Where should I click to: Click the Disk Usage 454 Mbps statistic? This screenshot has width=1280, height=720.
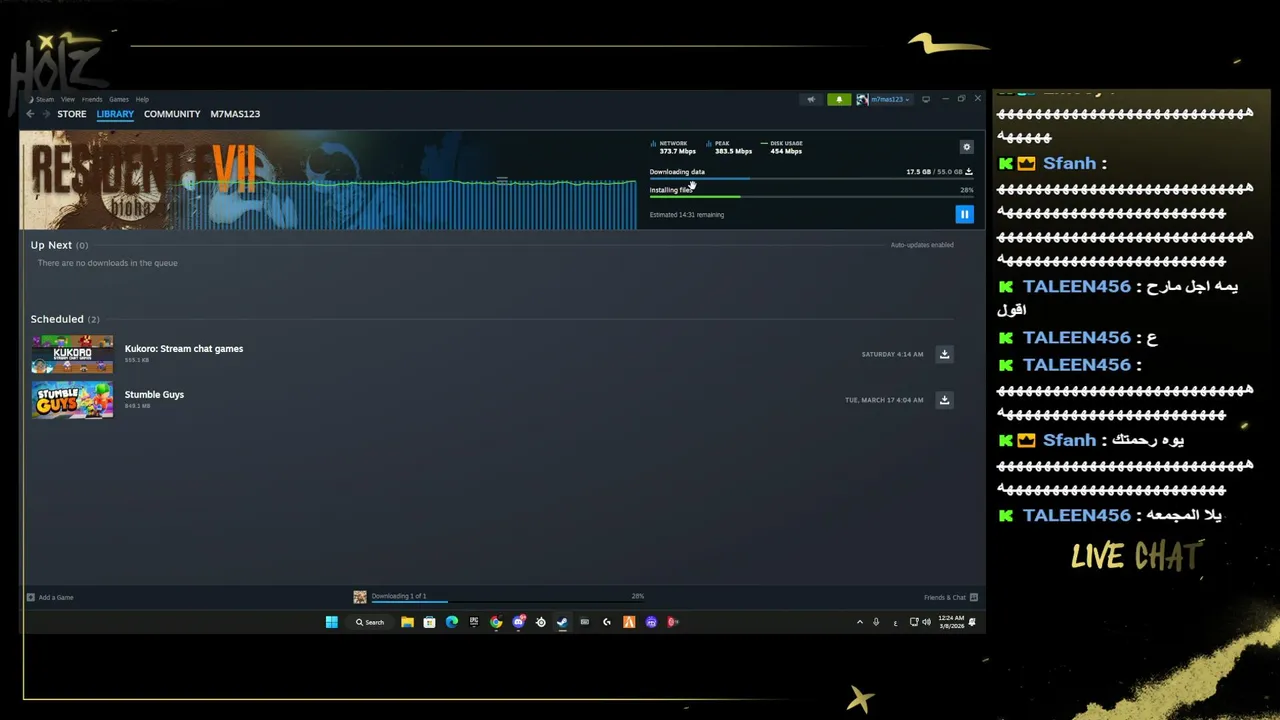point(782,147)
